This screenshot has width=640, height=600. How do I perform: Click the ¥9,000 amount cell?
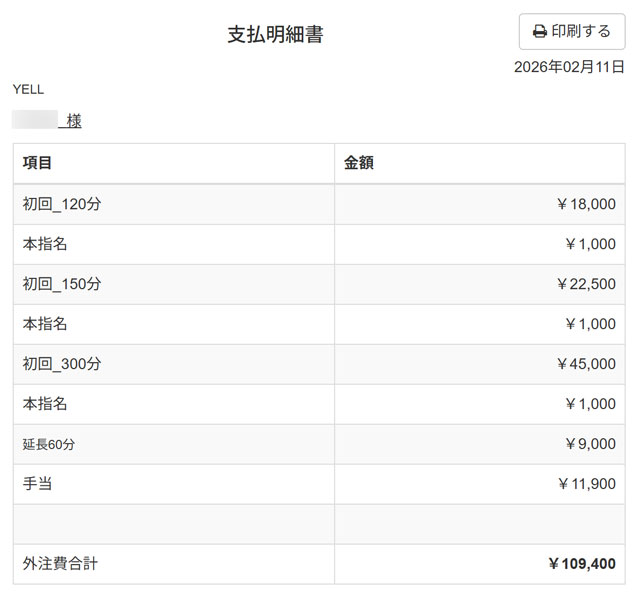pos(590,444)
